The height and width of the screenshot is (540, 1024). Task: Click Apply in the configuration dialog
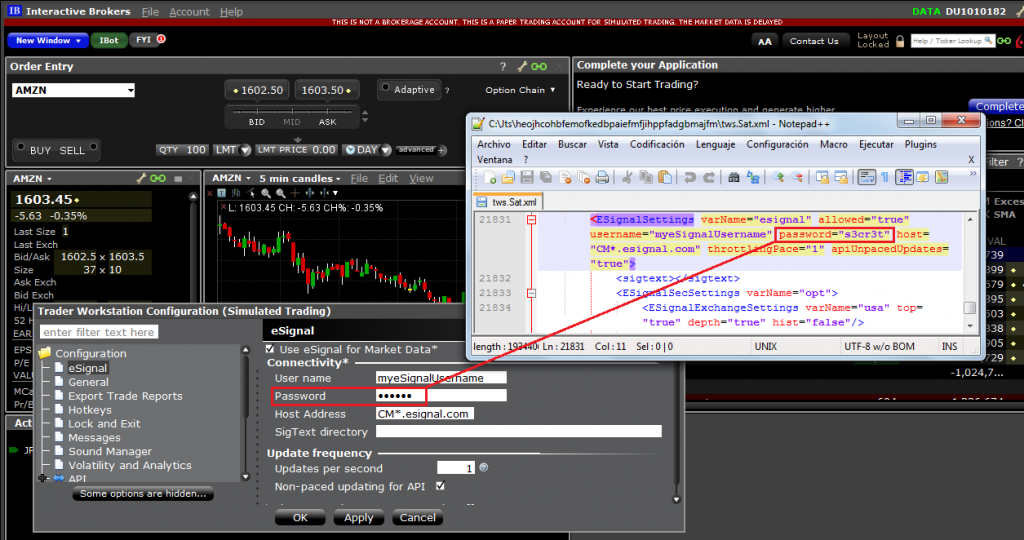click(359, 518)
